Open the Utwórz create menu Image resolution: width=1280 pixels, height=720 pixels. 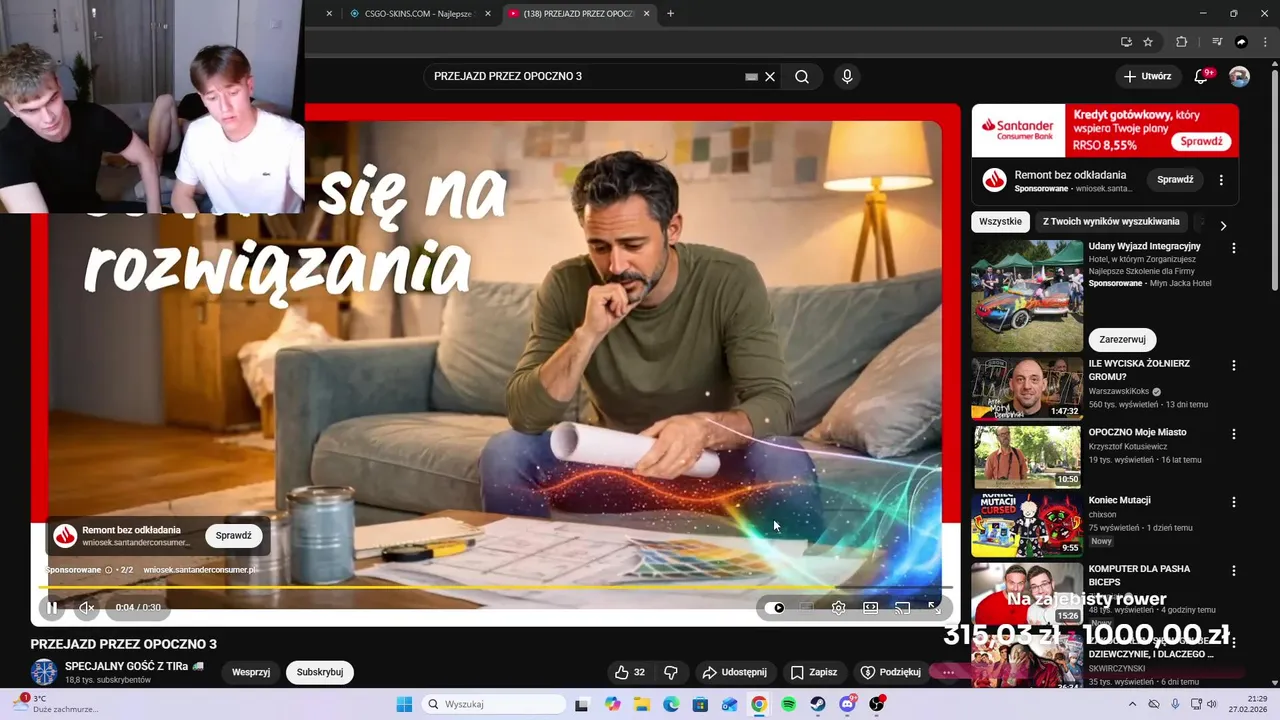coord(1147,76)
